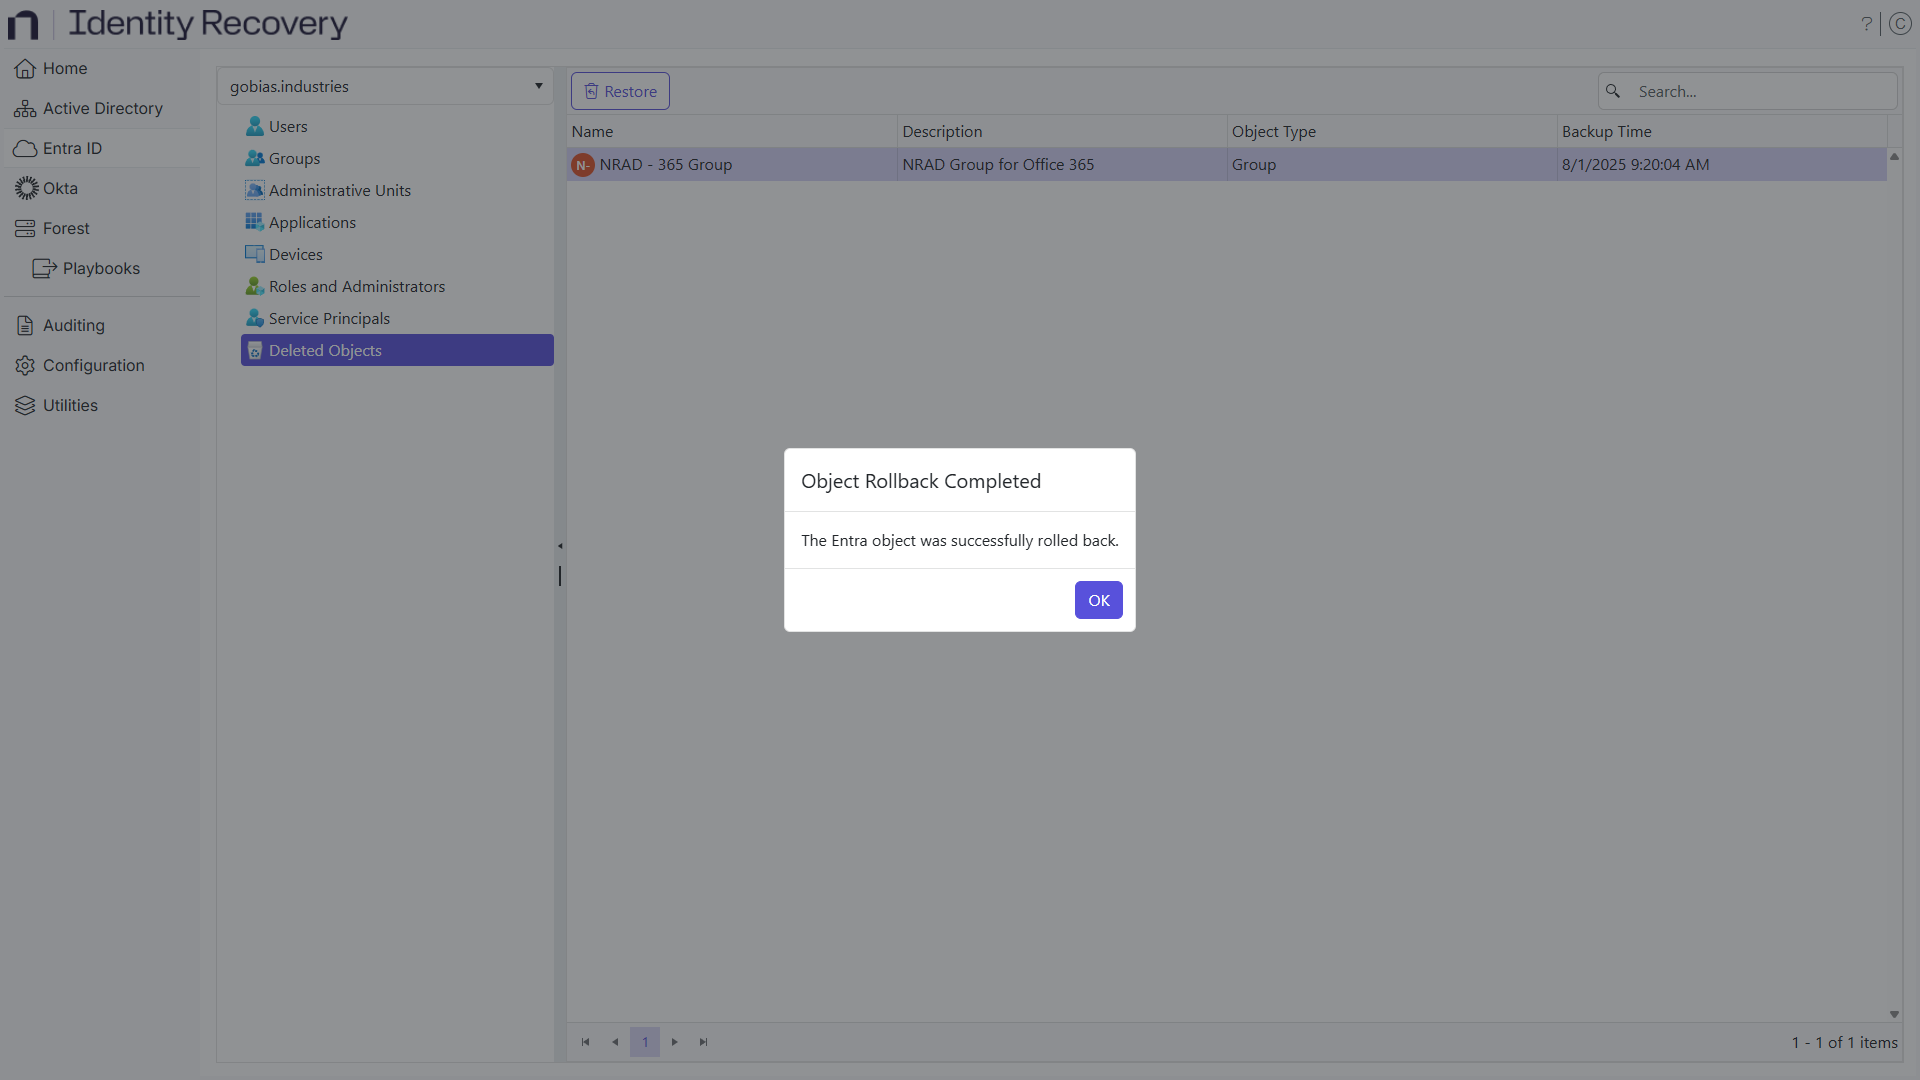This screenshot has width=1920, height=1080.
Task: Open the Okta section in the sidebar
Action: click(60, 188)
